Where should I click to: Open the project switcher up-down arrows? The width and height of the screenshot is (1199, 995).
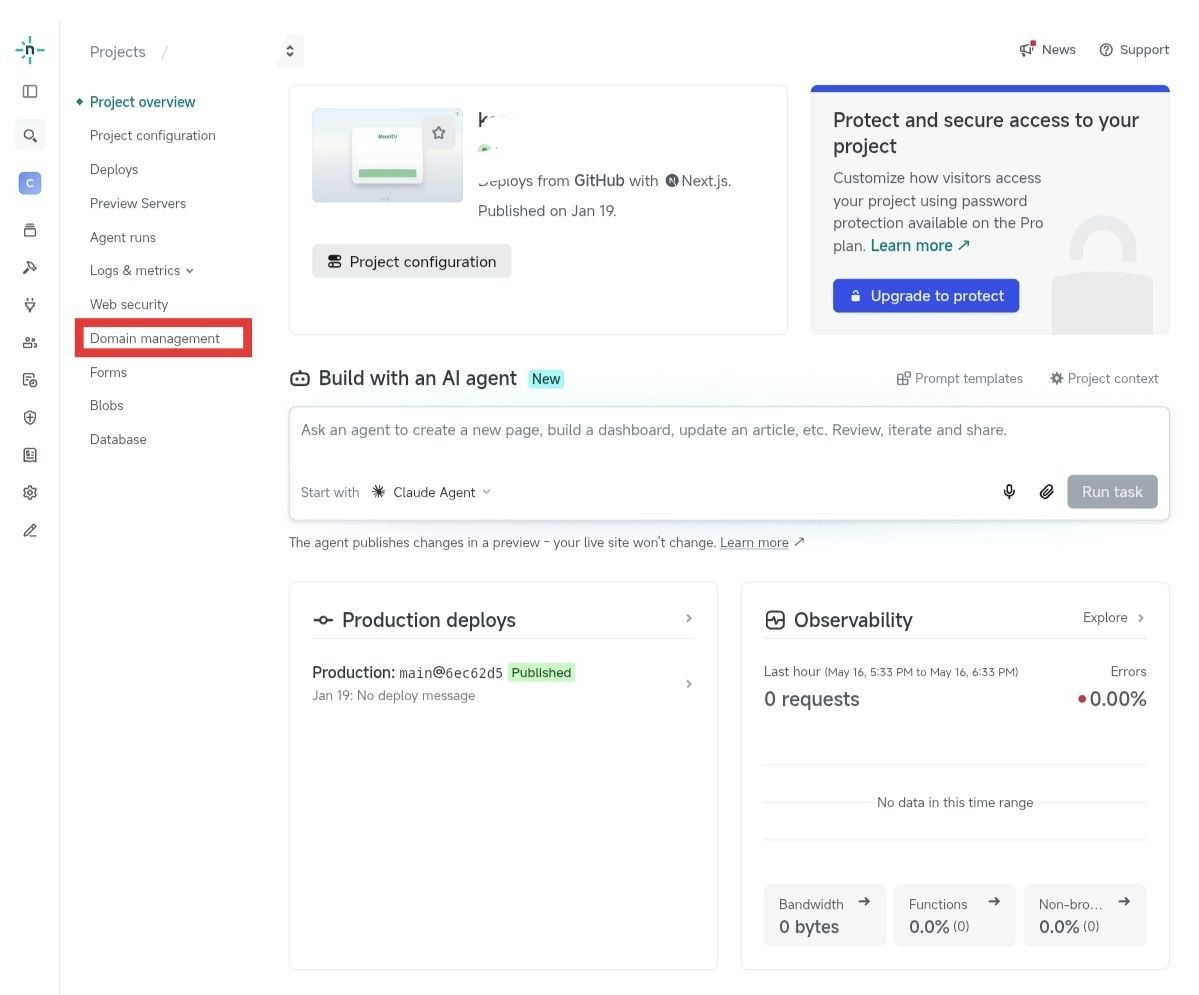(x=290, y=51)
